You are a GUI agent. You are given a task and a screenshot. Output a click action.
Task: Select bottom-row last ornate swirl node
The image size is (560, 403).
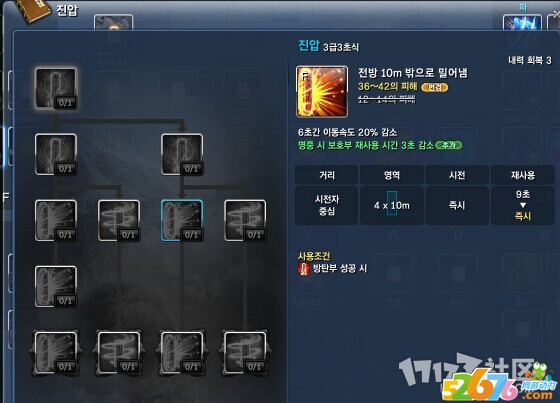245,353
